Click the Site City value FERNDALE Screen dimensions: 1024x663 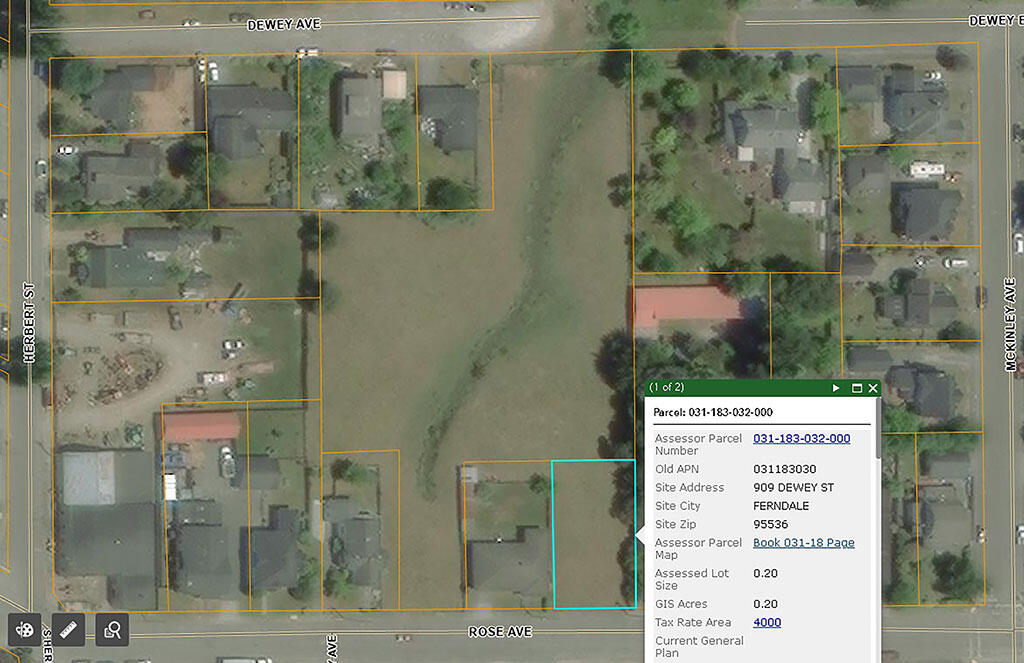click(x=780, y=506)
